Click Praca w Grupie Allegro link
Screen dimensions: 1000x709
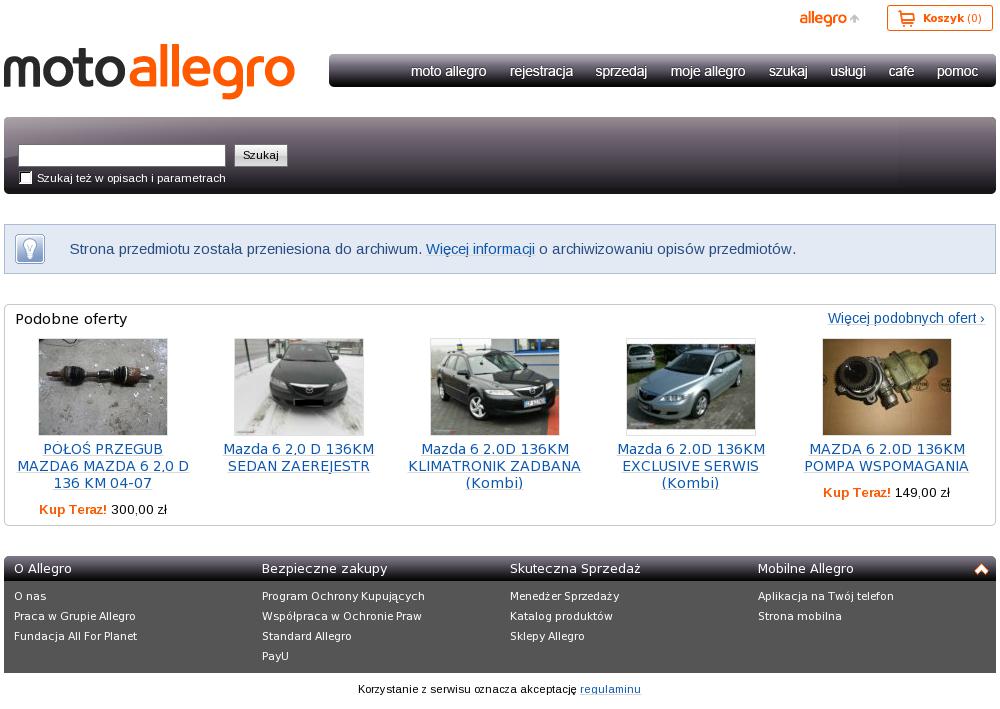(x=75, y=616)
